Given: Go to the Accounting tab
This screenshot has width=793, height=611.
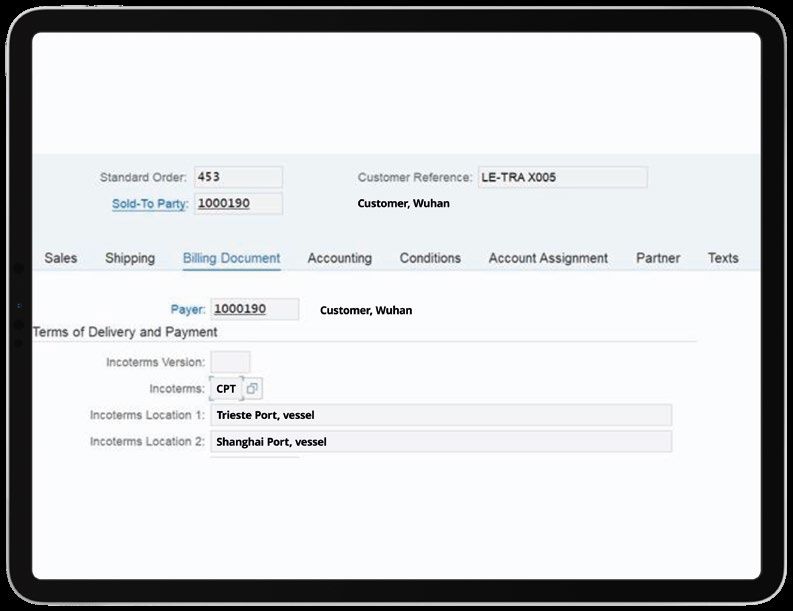Looking at the screenshot, I should (339, 258).
